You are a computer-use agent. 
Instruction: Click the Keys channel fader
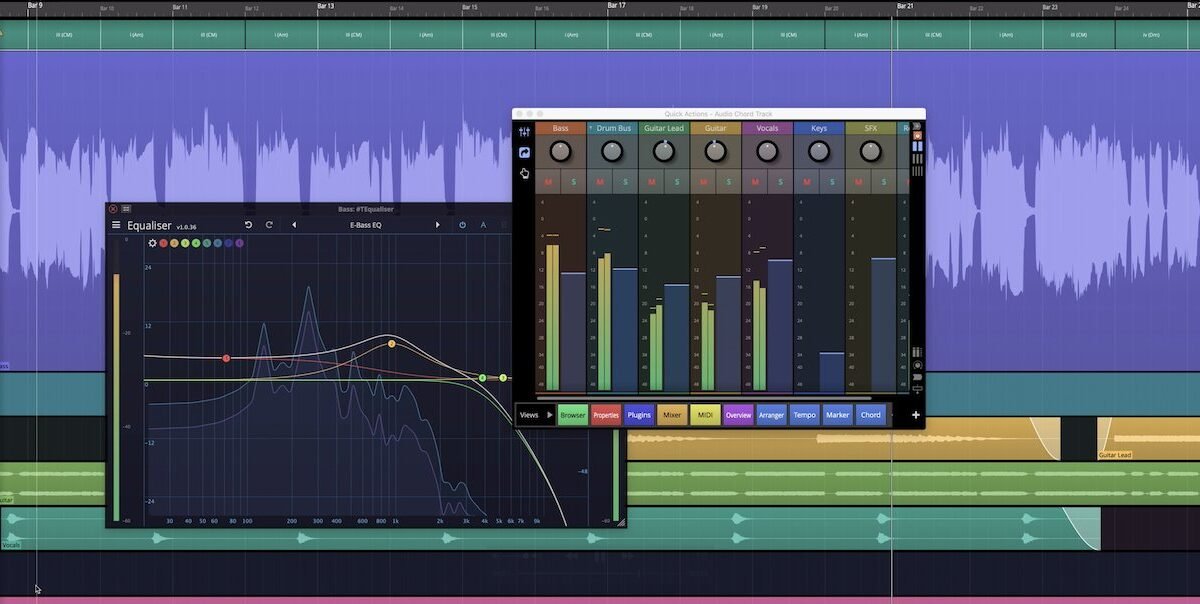832,371
